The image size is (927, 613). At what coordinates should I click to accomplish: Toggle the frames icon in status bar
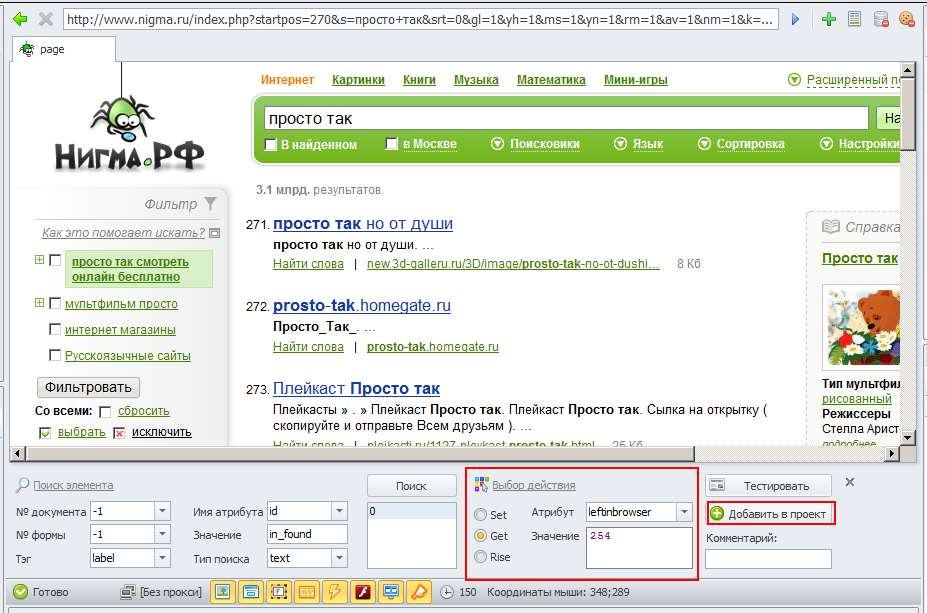coord(278,592)
